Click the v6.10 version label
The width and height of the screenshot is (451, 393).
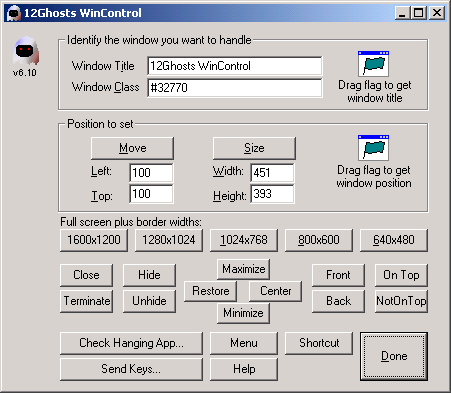(25, 73)
